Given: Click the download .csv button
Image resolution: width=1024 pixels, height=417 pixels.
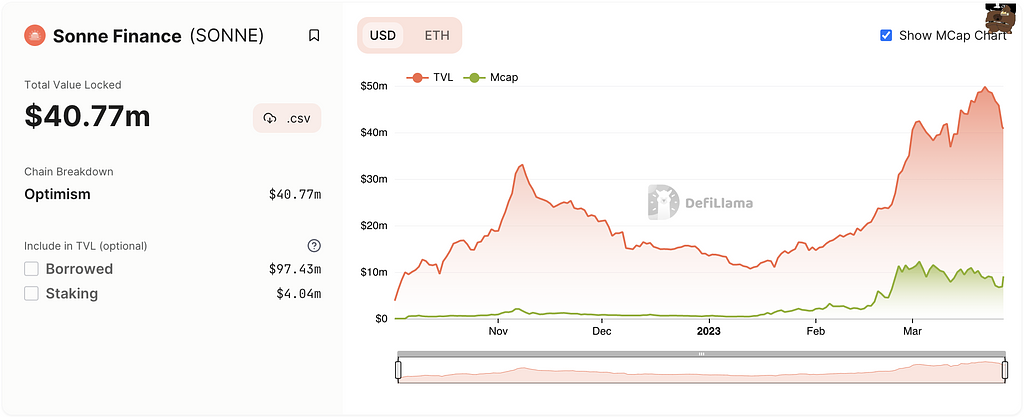Looking at the screenshot, I should click(287, 118).
